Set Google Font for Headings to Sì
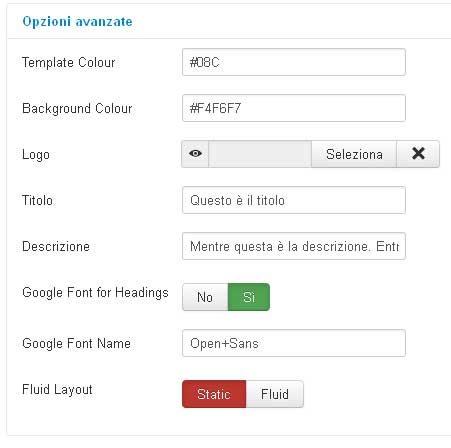Screen dimensions: 451x448 (249, 297)
